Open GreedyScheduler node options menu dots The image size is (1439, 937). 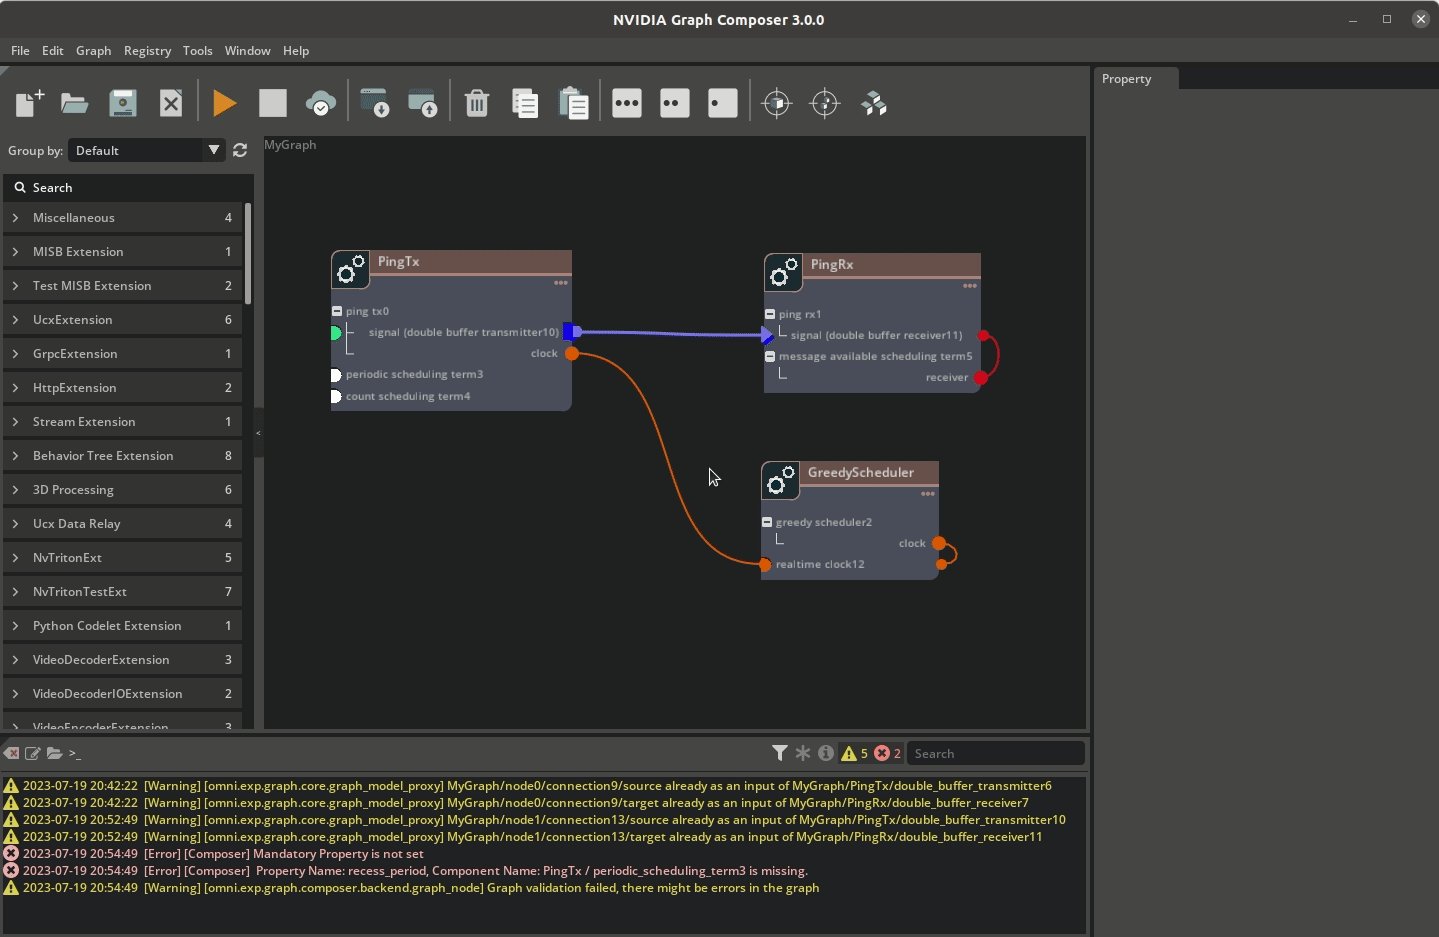pyautogui.click(x=928, y=494)
